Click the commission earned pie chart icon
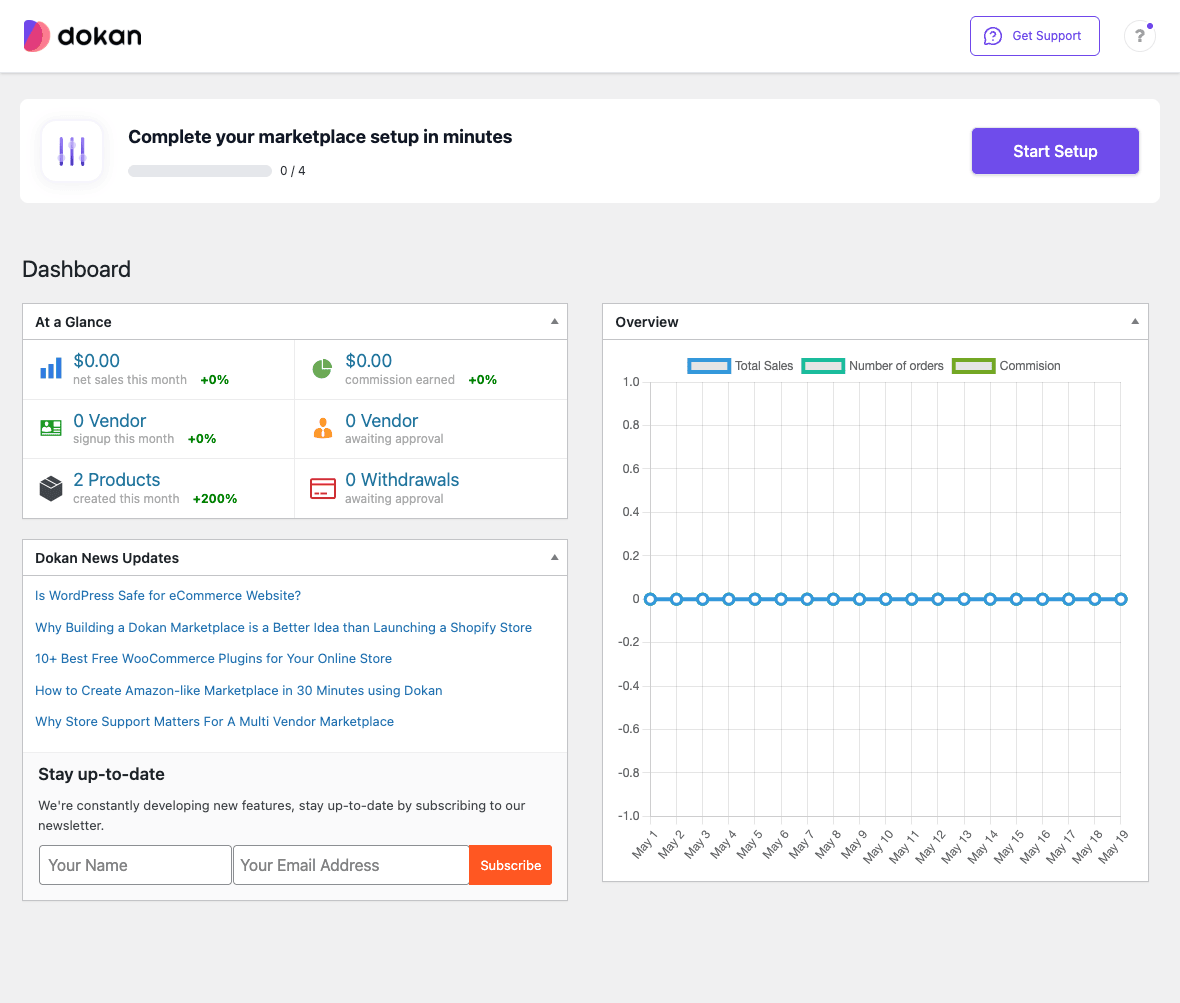Screen dimensions: 1180x1003 click(x=322, y=369)
